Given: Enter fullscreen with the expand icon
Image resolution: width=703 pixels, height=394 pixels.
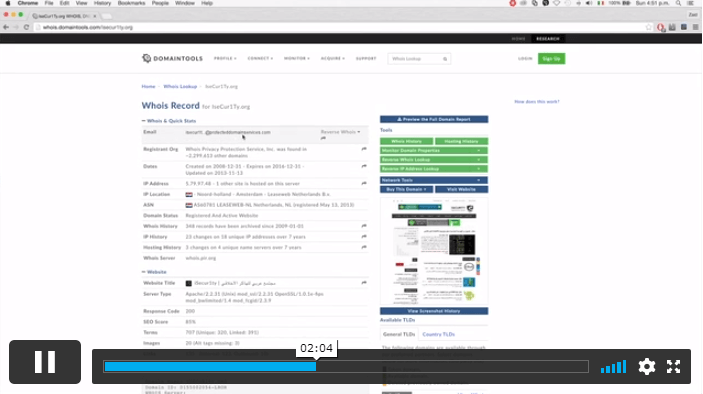Looking at the screenshot, I should pyautogui.click(x=673, y=367).
